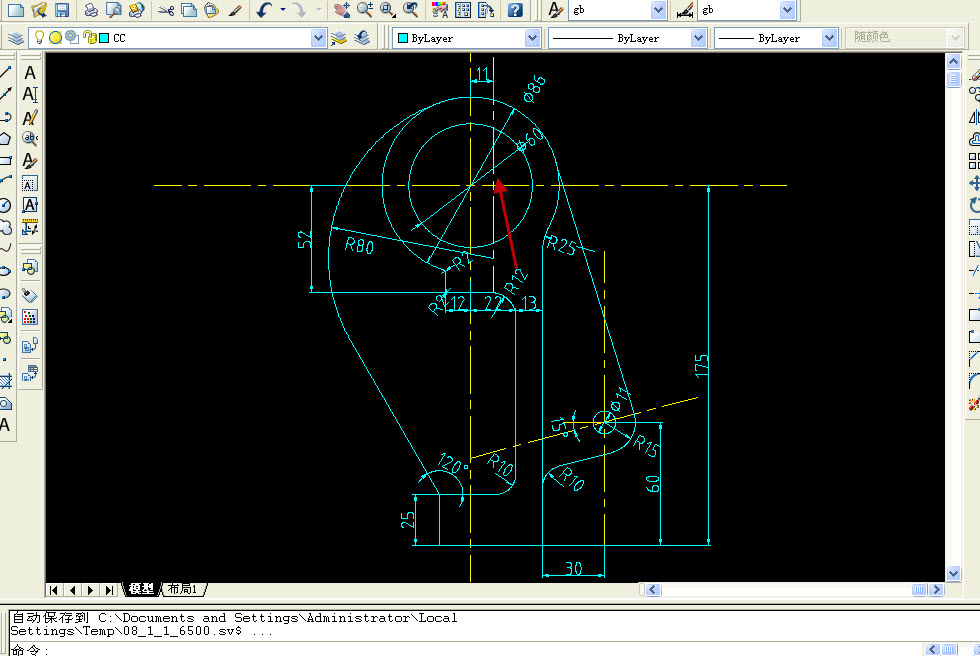
Task: Select the Zoom Window tool
Action: (x=388, y=10)
